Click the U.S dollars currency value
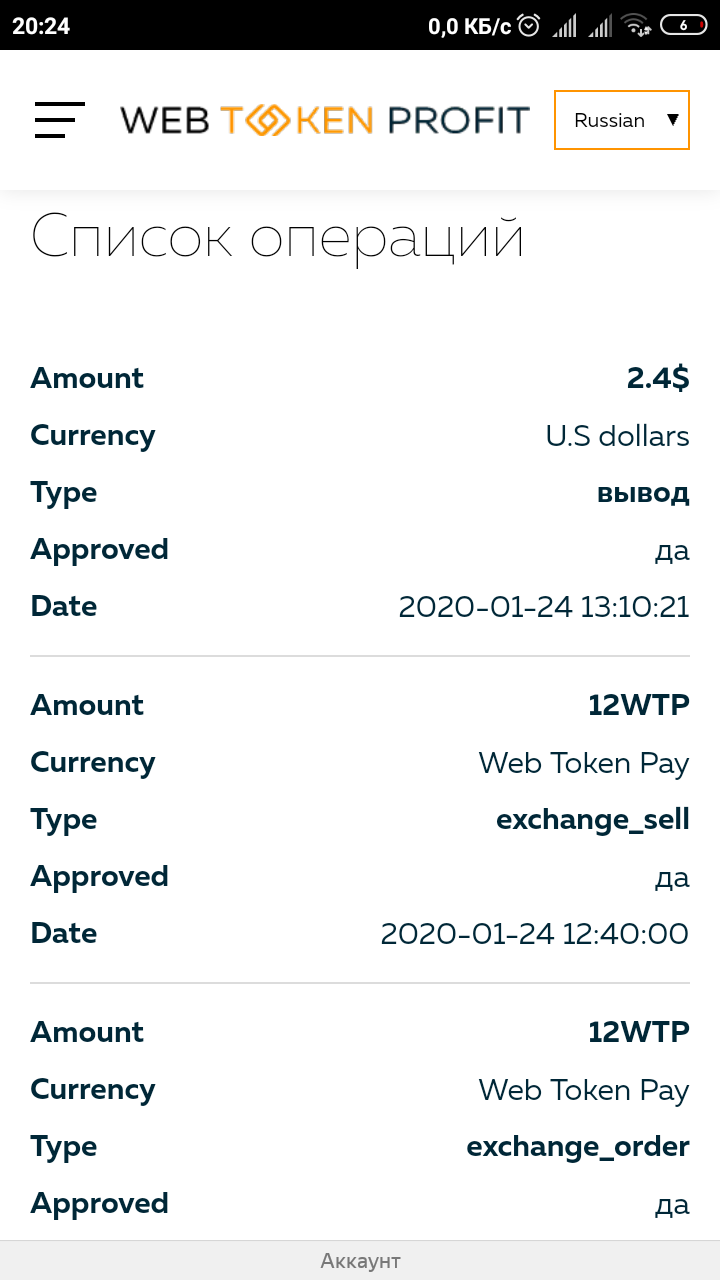 [617, 436]
